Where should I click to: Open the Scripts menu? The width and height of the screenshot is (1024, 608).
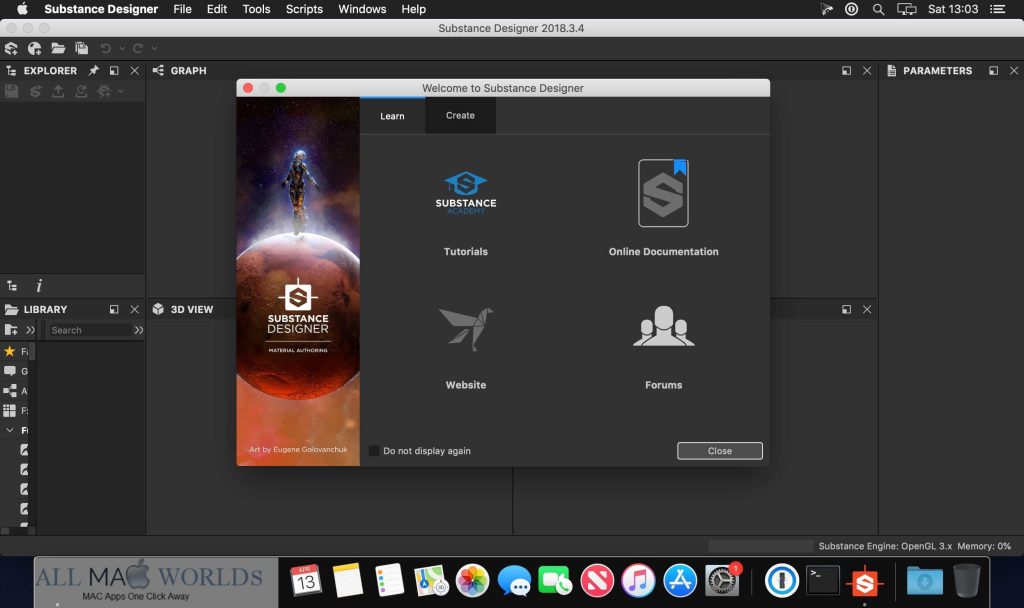304,9
